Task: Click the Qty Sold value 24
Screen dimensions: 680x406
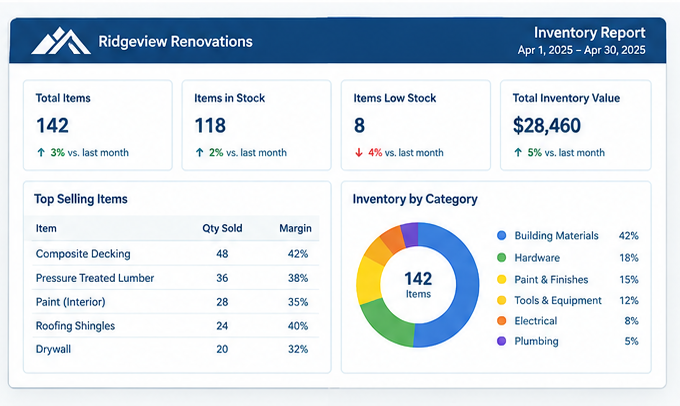Action: 222,326
